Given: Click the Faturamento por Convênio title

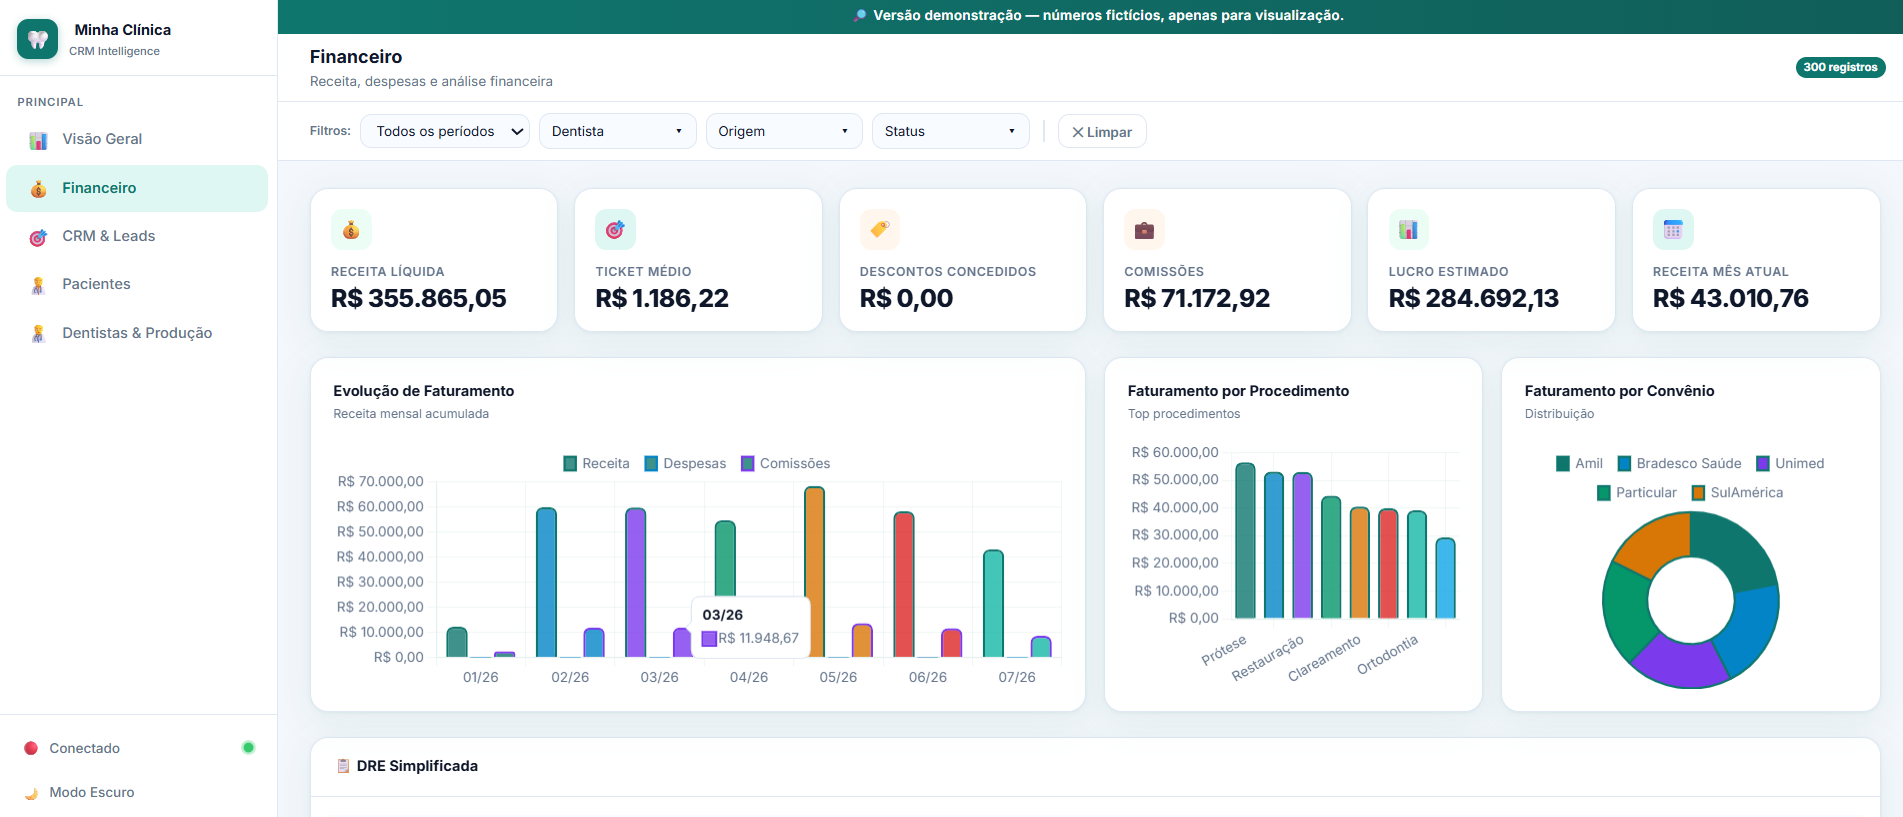Looking at the screenshot, I should tap(1620, 391).
